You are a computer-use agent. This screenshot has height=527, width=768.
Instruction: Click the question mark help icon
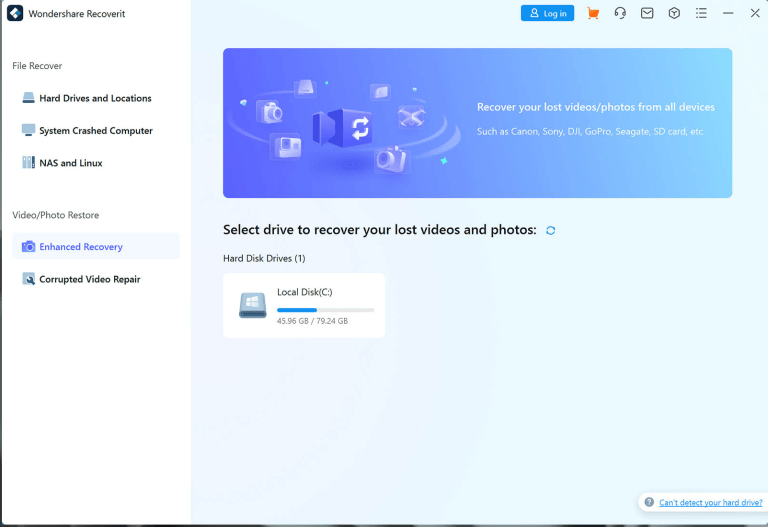649,502
